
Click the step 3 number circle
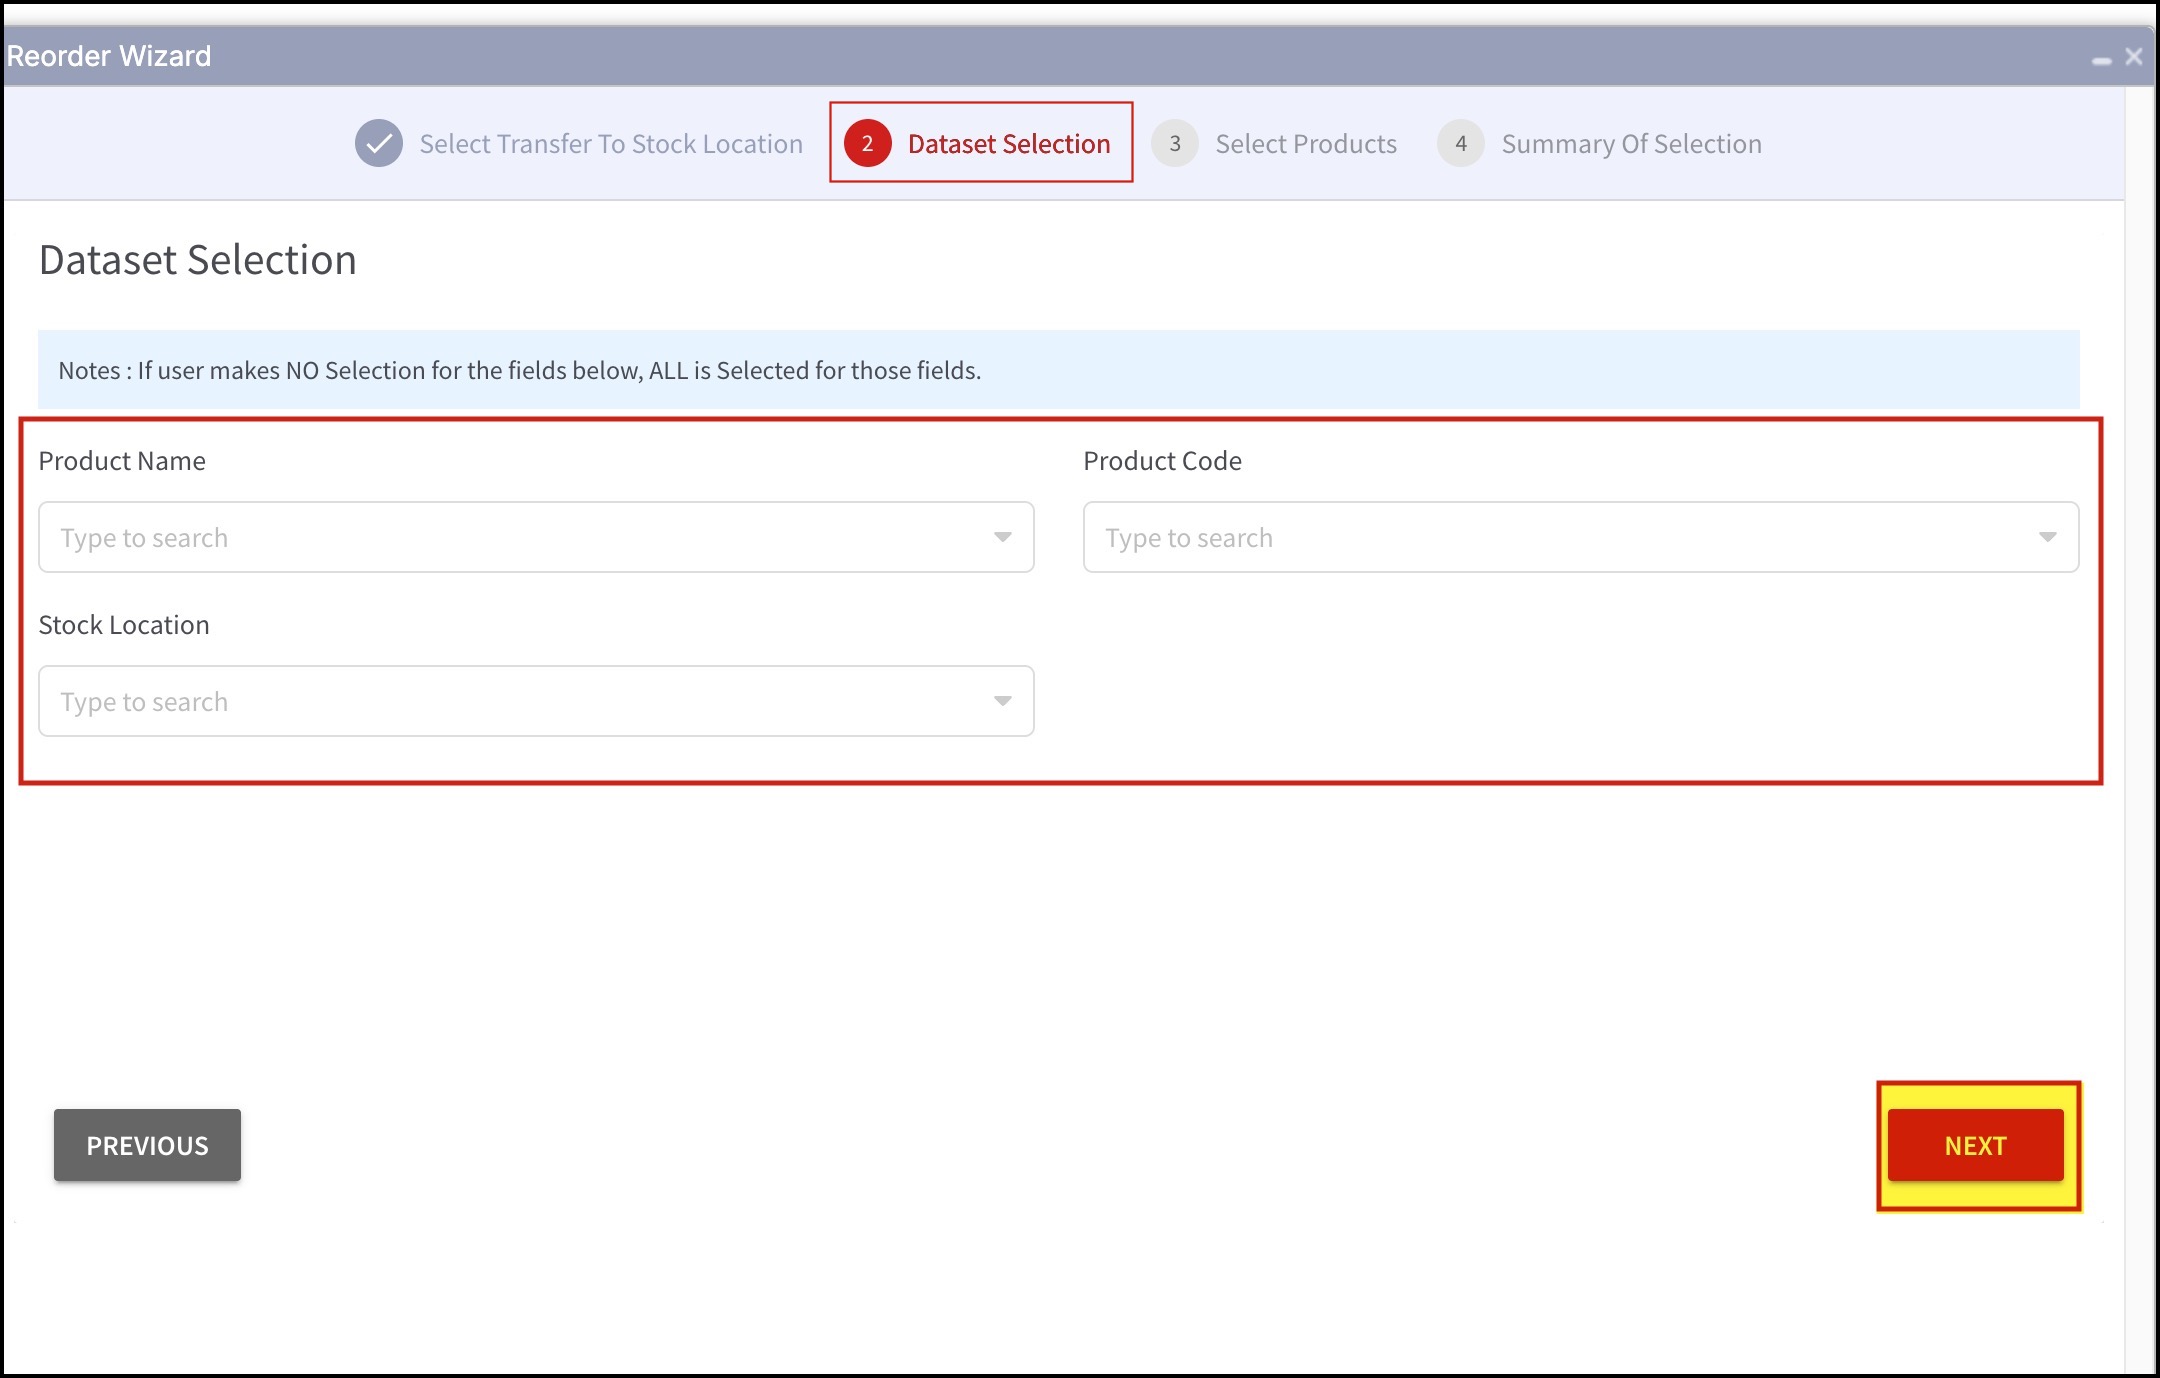coord(1175,143)
